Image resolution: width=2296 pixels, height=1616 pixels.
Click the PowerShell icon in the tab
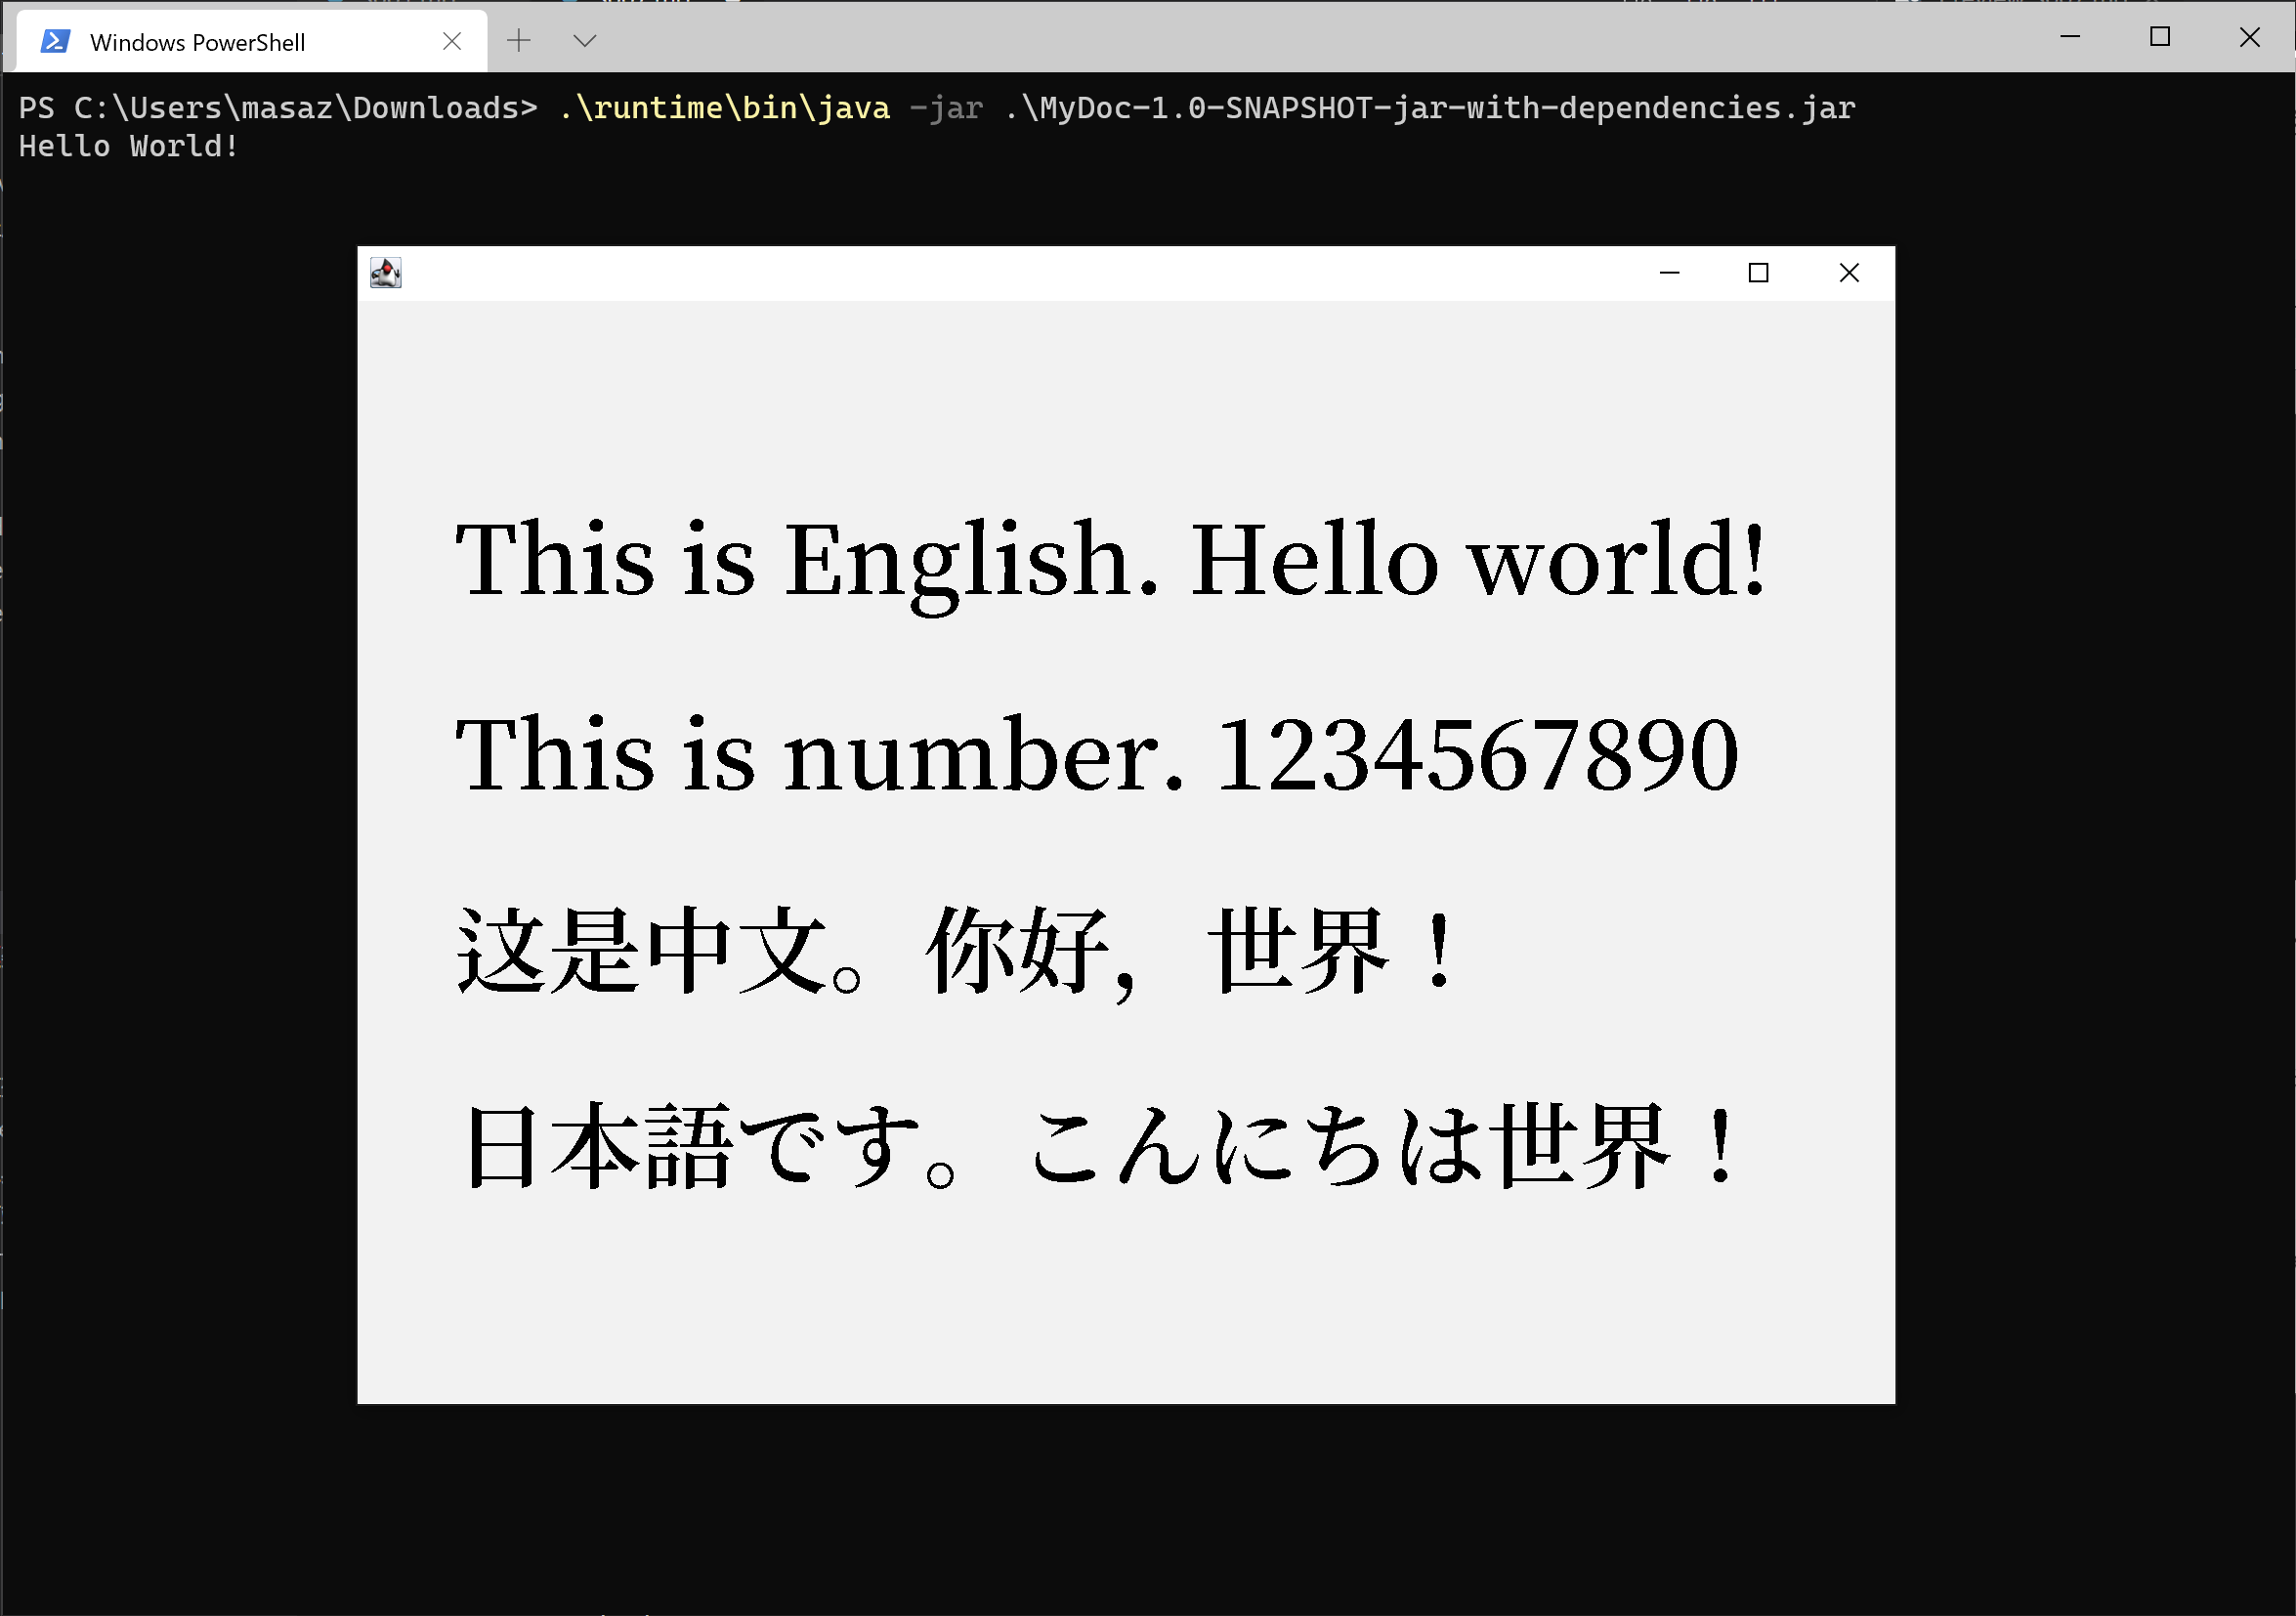pos(55,41)
